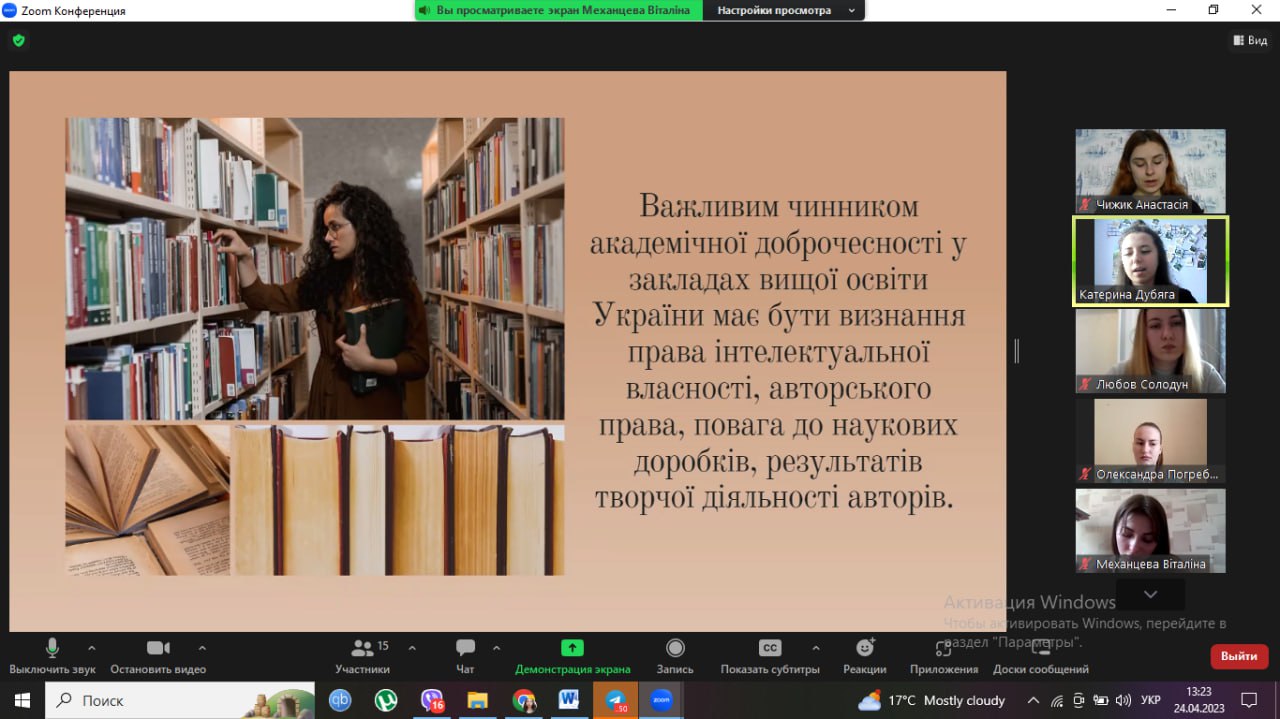Open Reactions (Реакции) smiley icon
Image resolution: width=1280 pixels, height=719 pixels.
coord(865,648)
